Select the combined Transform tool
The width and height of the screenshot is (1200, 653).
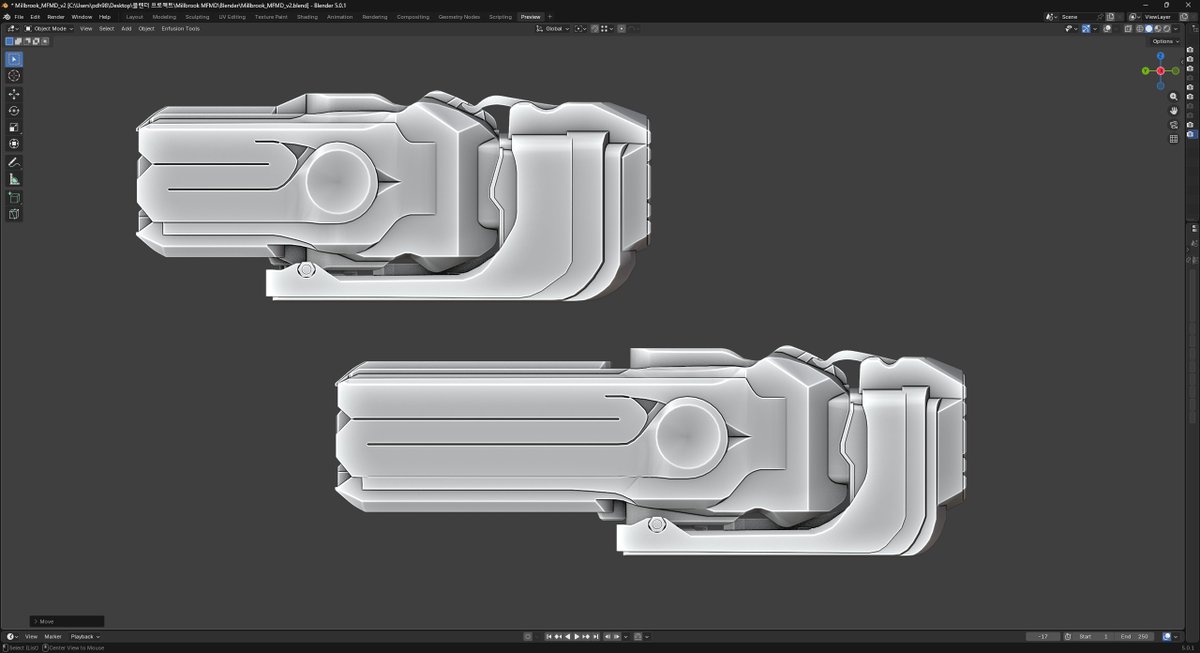[x=14, y=144]
